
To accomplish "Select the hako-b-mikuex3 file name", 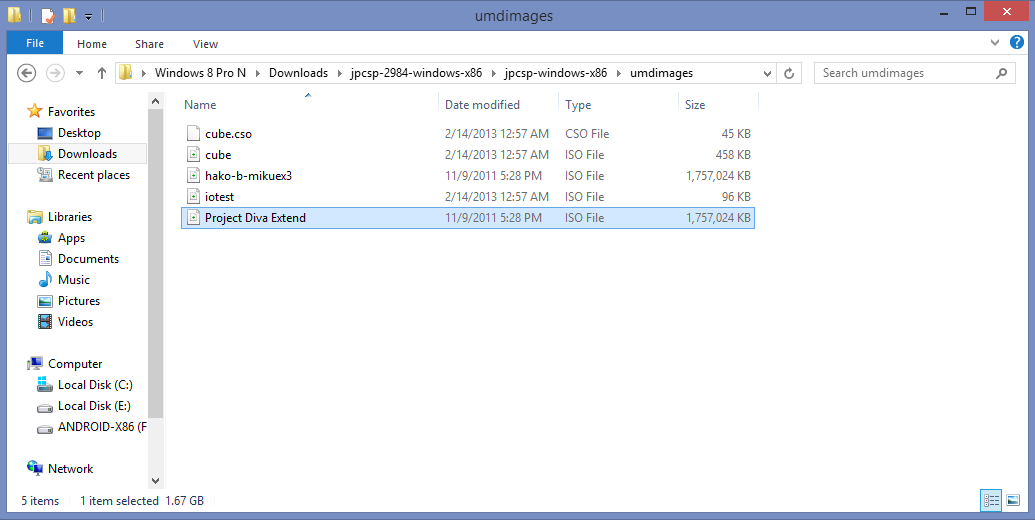I will click(x=248, y=176).
